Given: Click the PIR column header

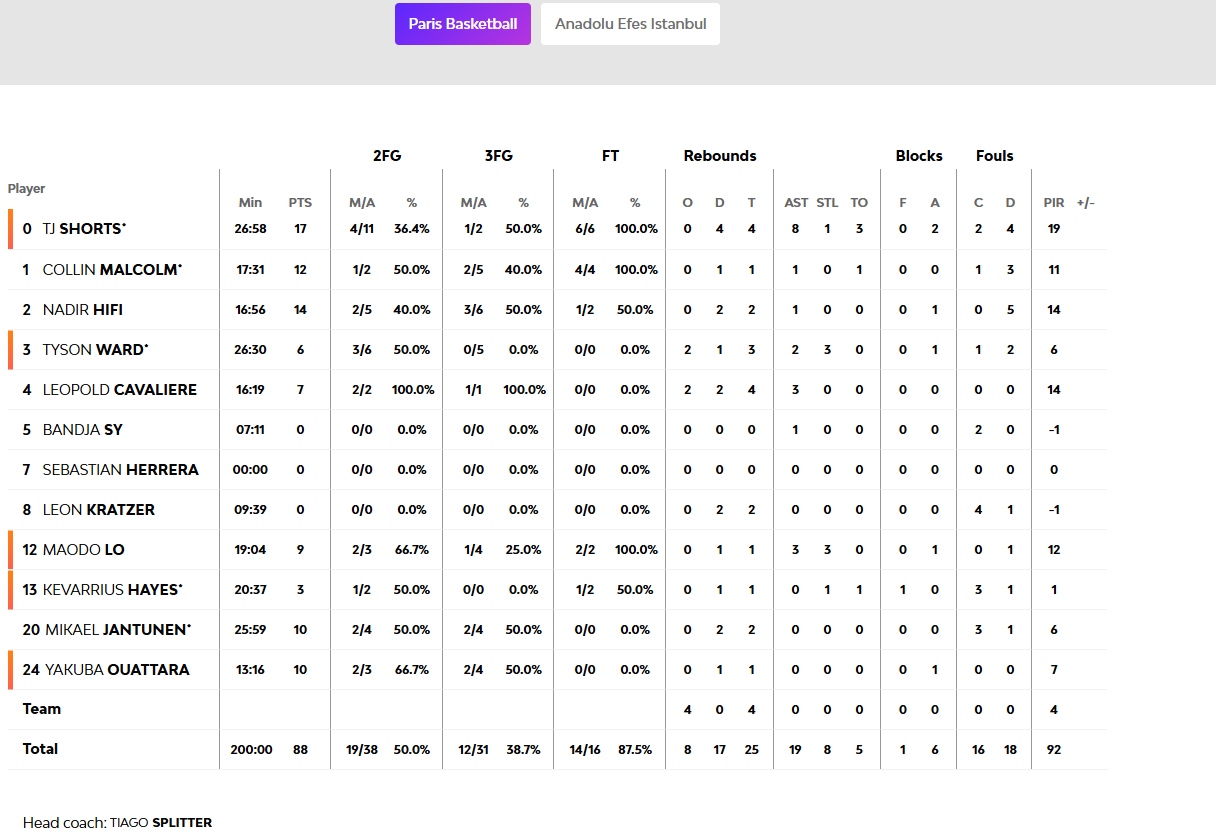Looking at the screenshot, I should tap(1054, 203).
